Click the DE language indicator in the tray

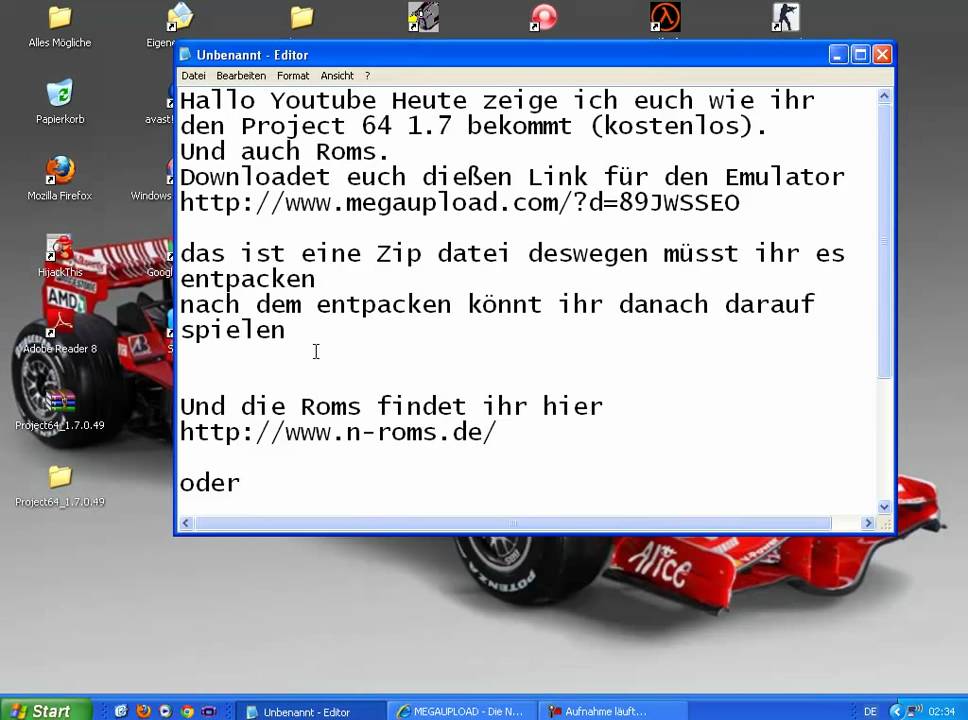click(870, 711)
